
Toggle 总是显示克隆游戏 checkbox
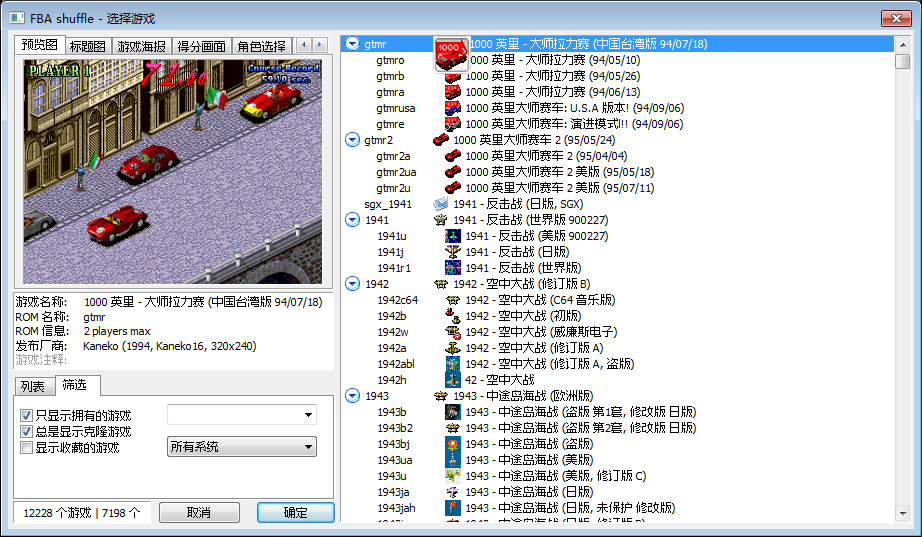[26, 432]
